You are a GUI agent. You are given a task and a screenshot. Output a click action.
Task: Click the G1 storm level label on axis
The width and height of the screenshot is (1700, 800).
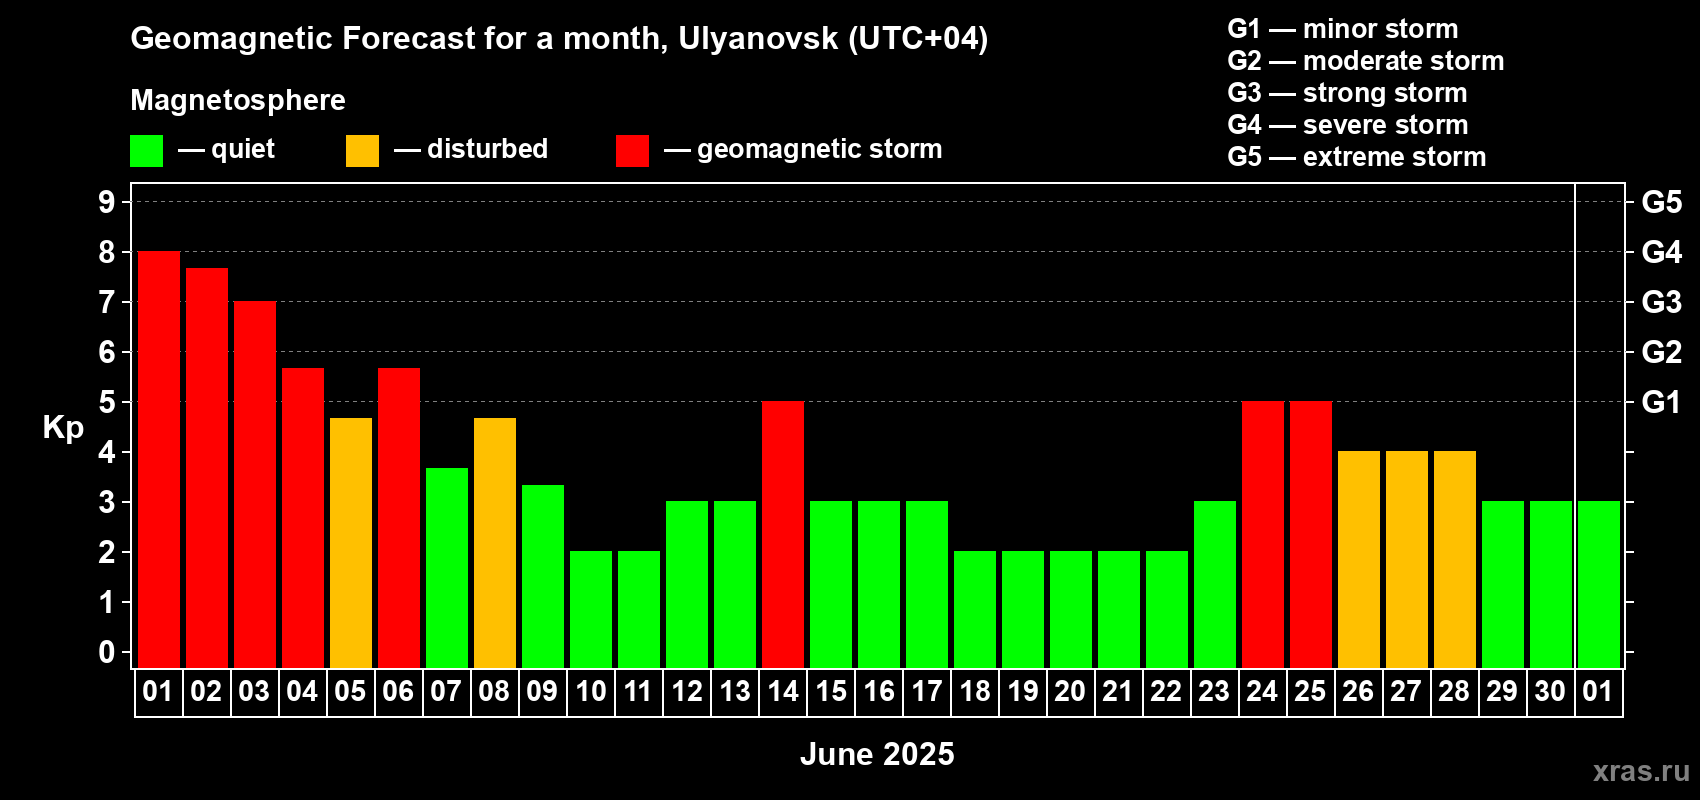pyautogui.click(x=1661, y=402)
